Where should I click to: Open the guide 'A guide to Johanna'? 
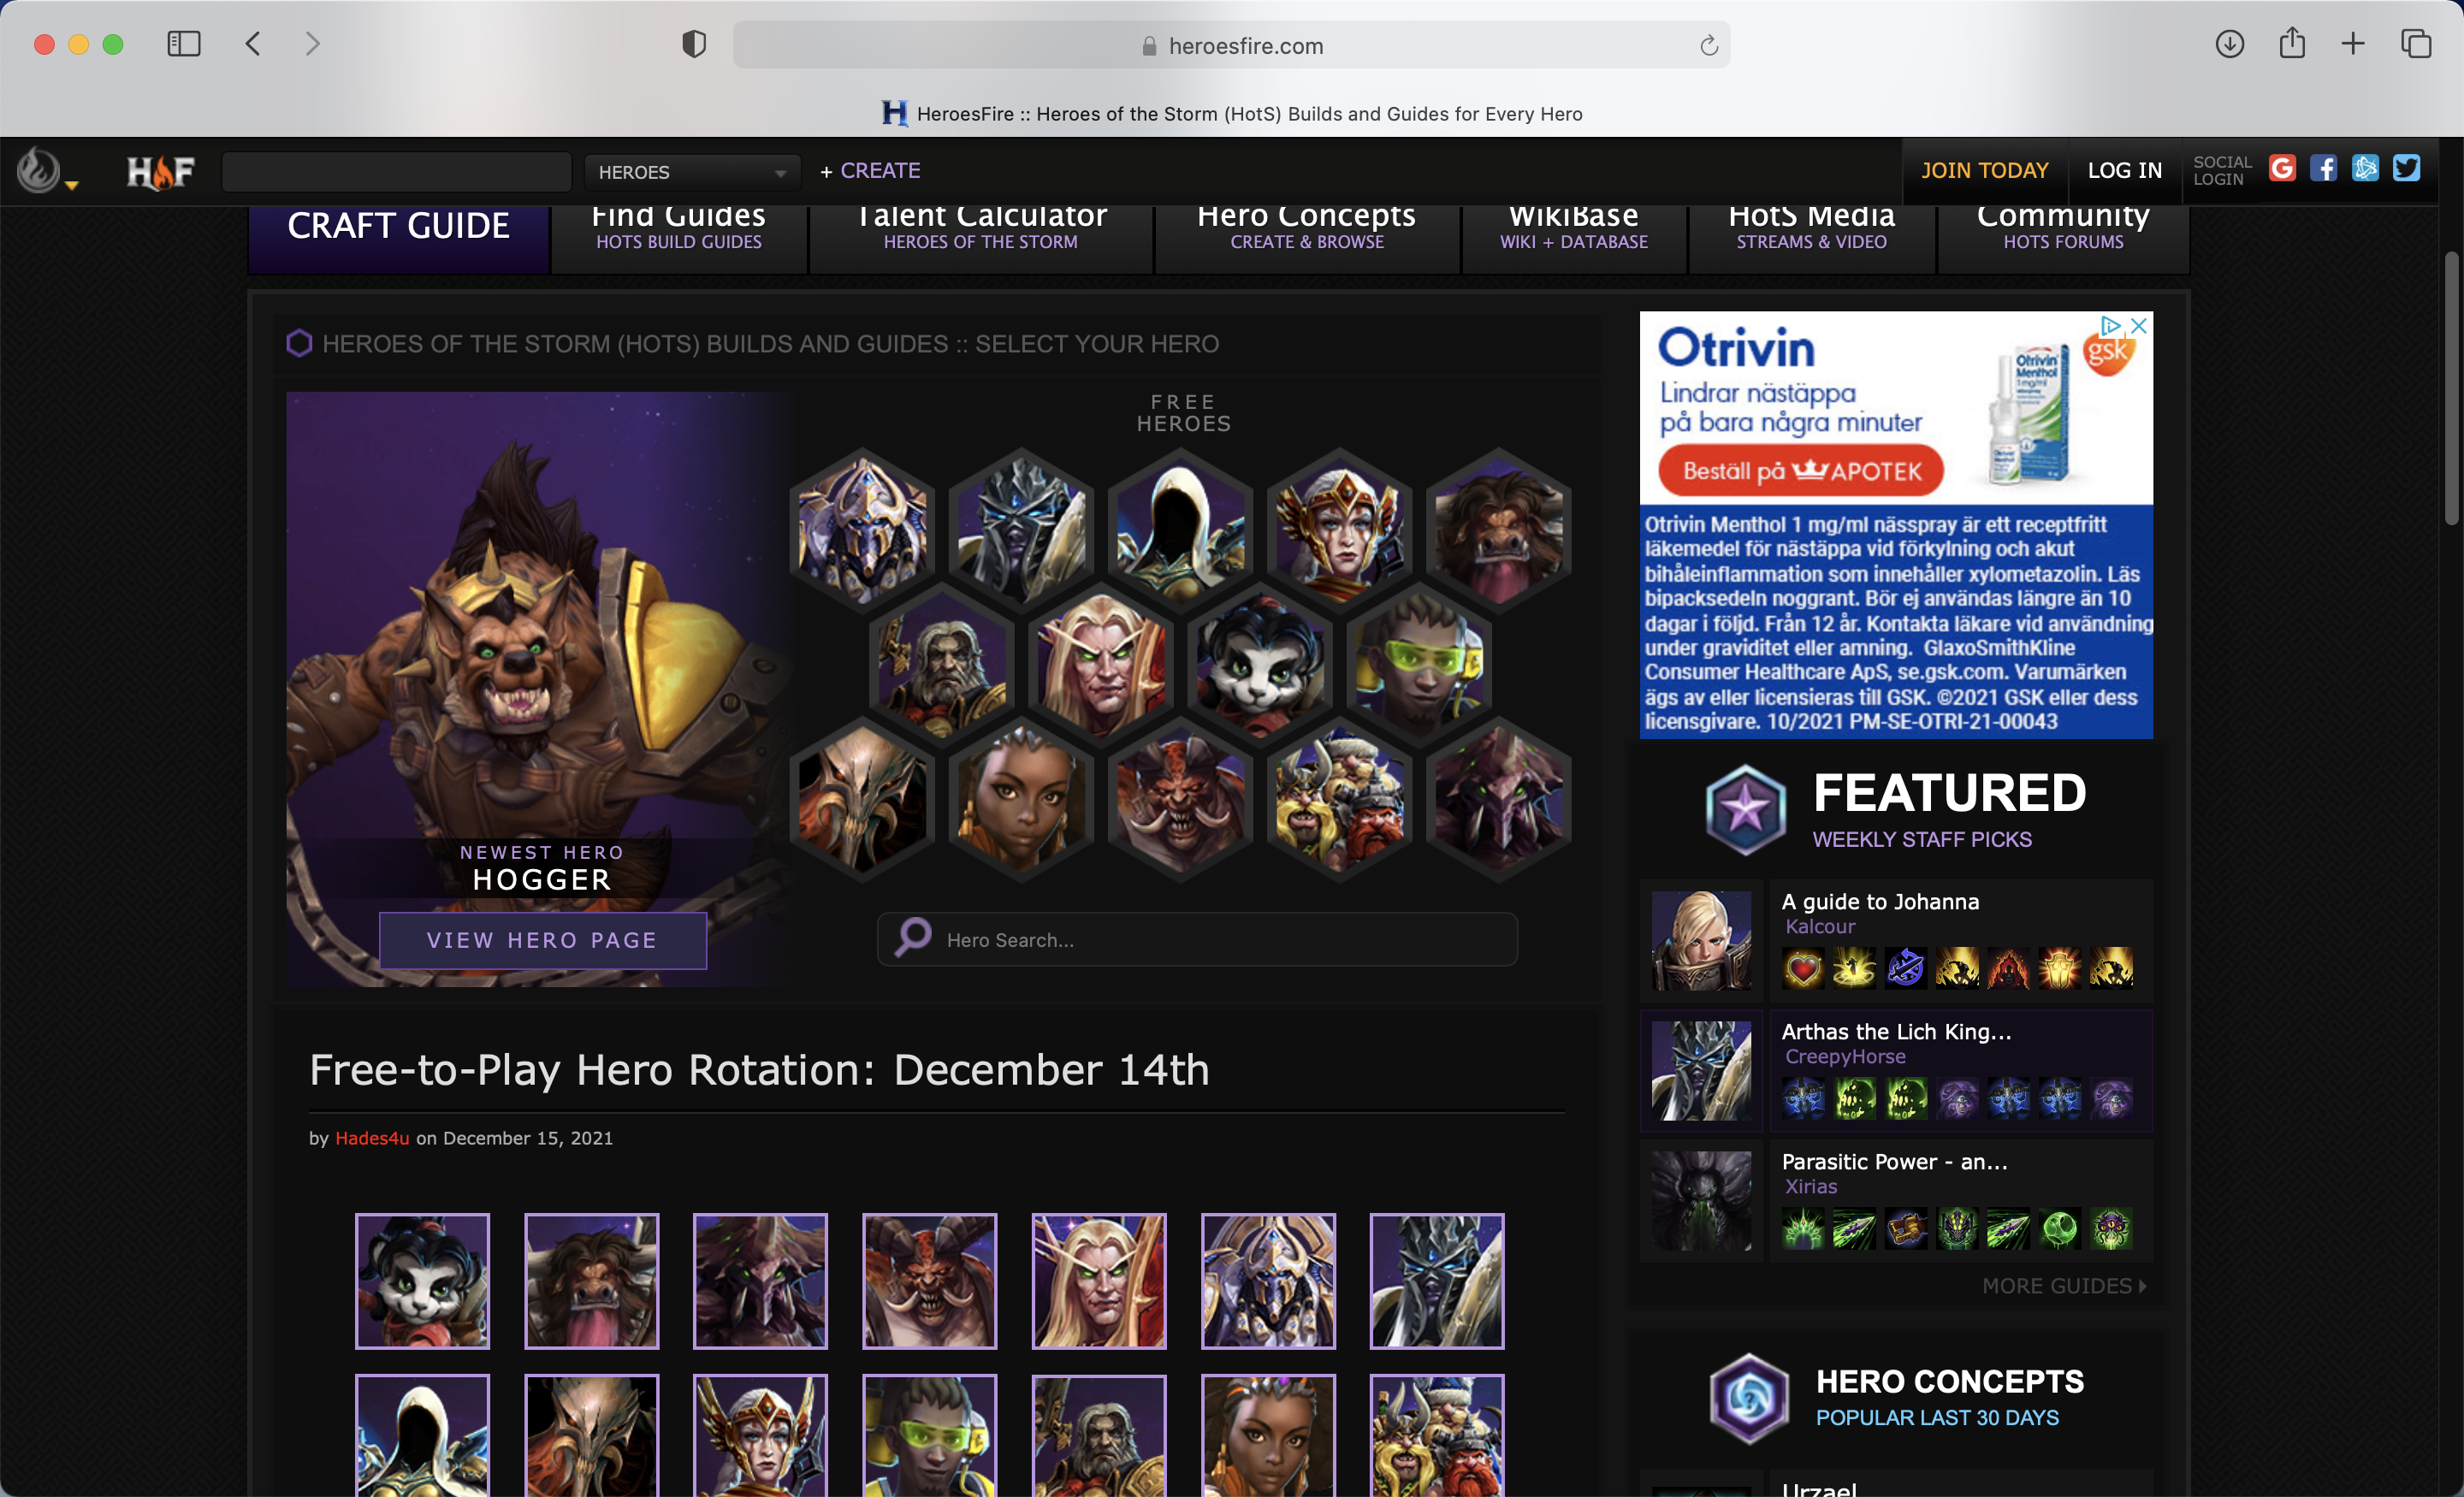point(1880,901)
